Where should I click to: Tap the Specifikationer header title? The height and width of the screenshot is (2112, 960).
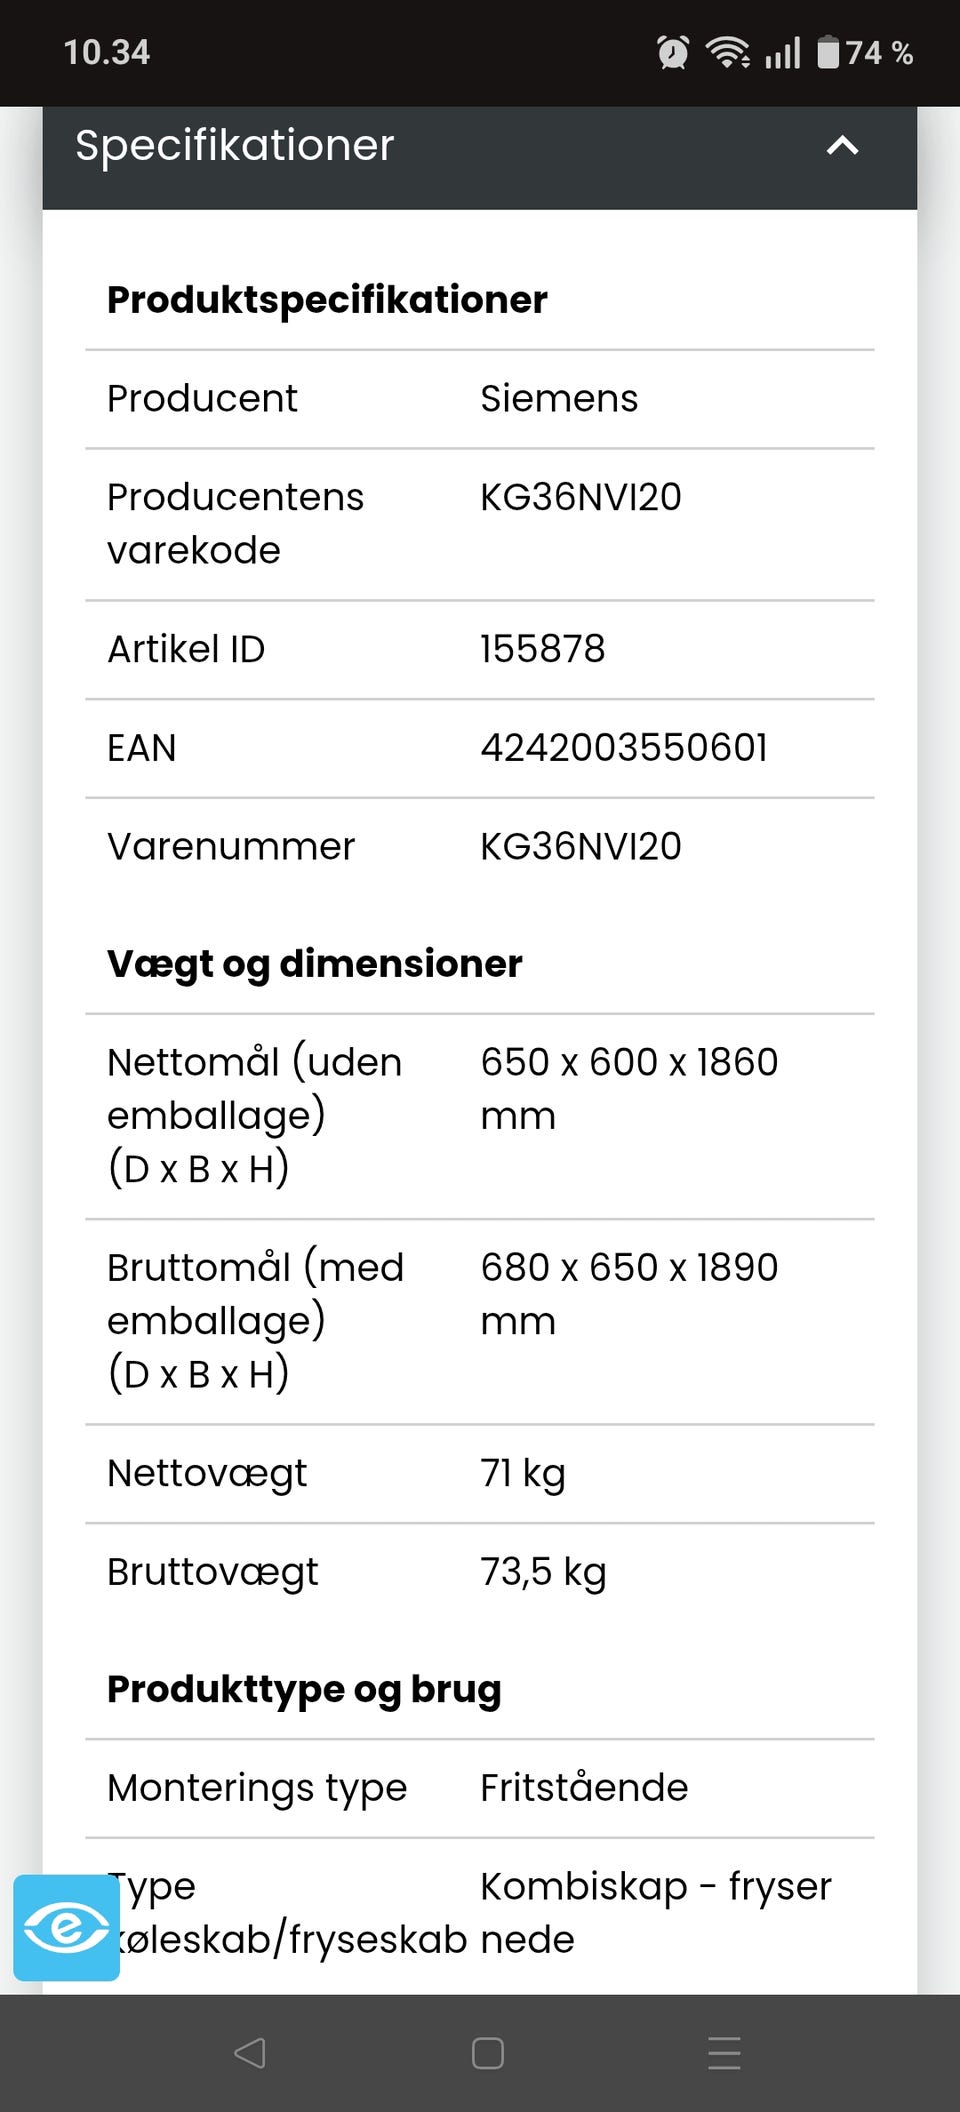tap(235, 146)
